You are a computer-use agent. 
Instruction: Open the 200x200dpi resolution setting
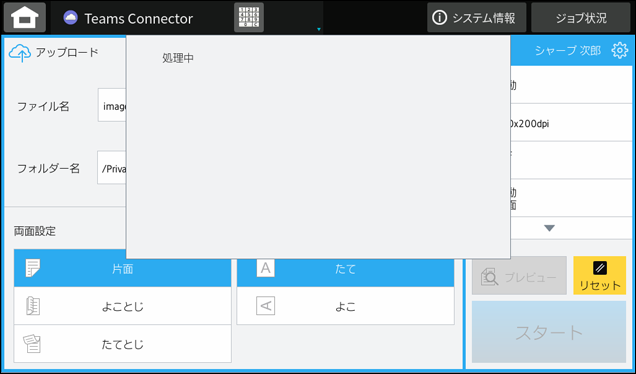click(x=571, y=123)
